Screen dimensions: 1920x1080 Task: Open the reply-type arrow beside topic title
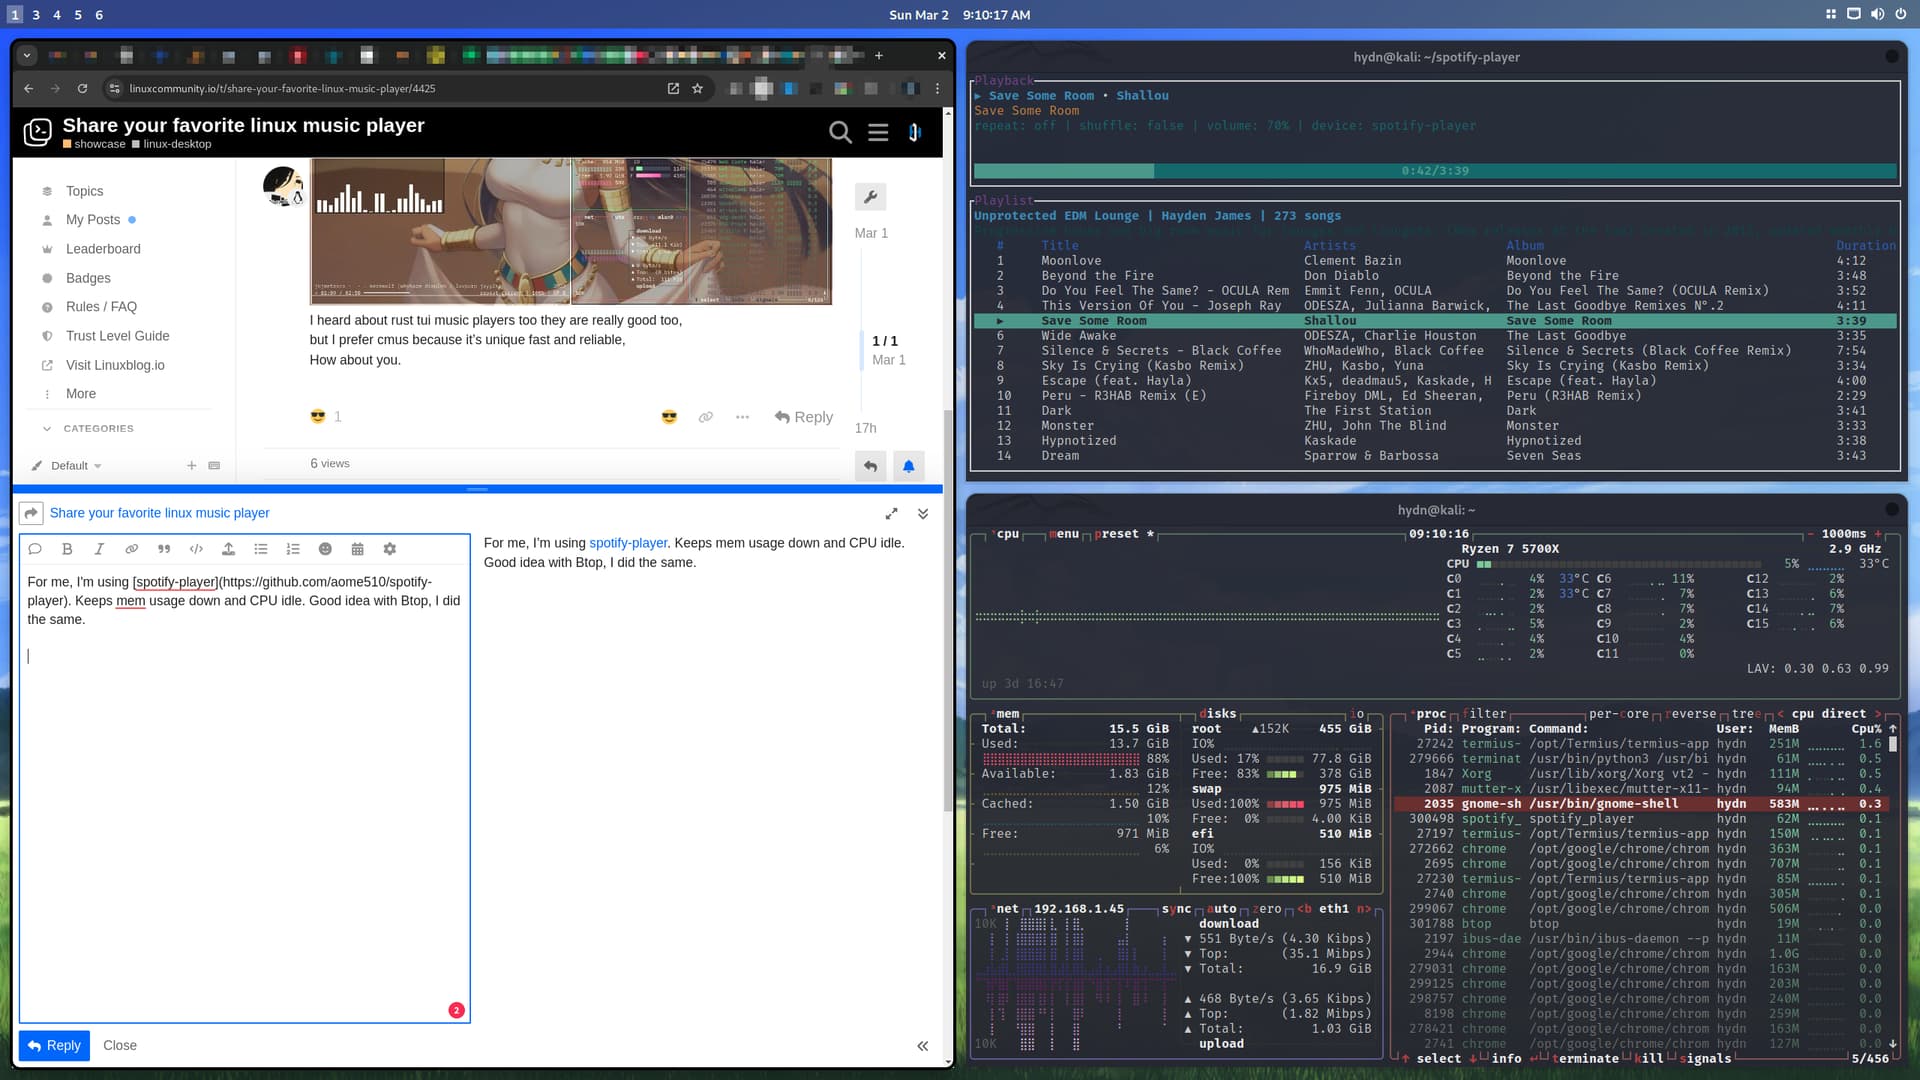tap(31, 513)
